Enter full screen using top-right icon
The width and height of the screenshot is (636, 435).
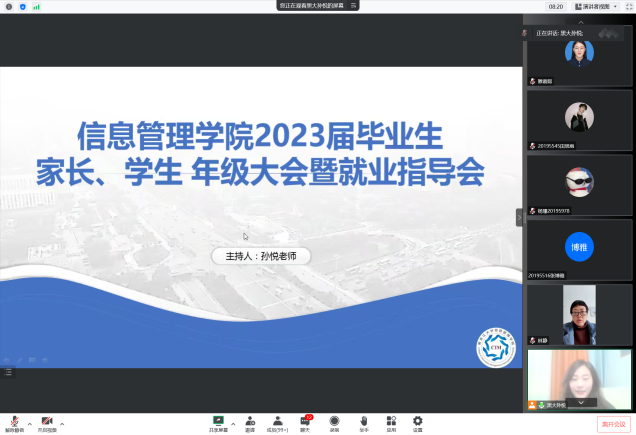pyautogui.click(x=627, y=6)
